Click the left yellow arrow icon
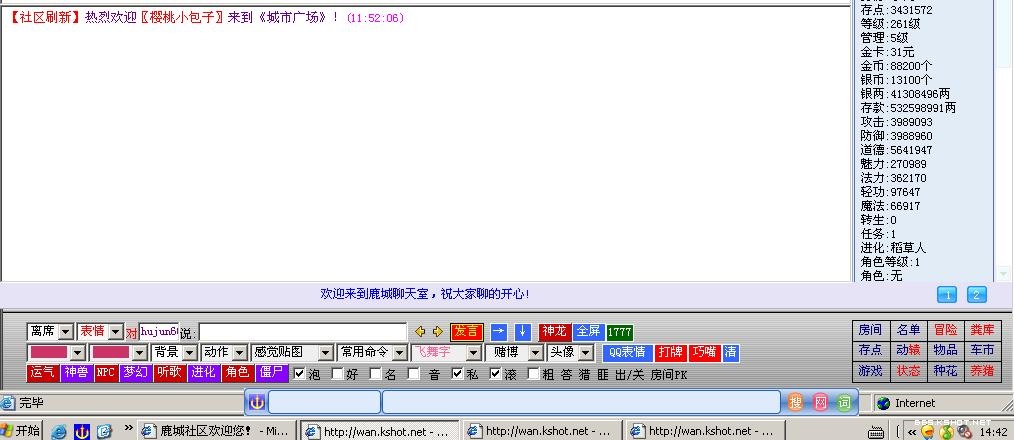The height and width of the screenshot is (440, 1014). coord(421,332)
